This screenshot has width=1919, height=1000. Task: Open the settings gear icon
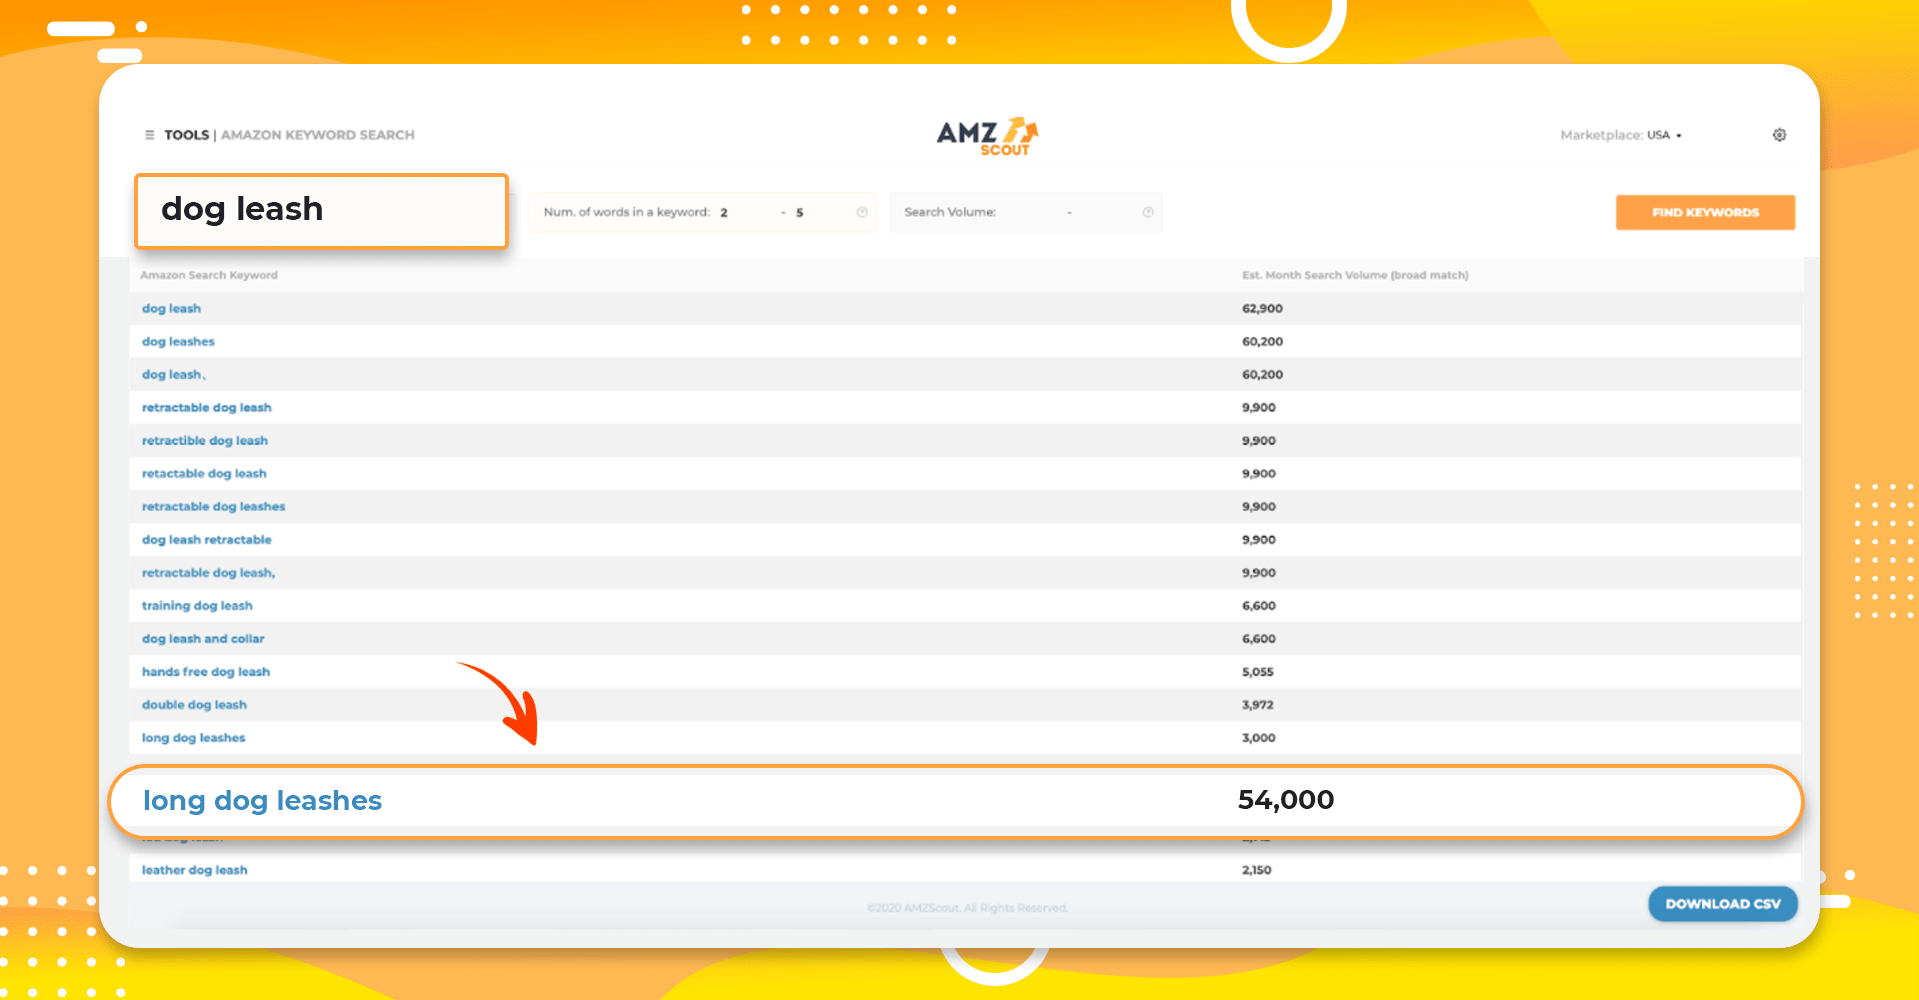coord(1779,134)
